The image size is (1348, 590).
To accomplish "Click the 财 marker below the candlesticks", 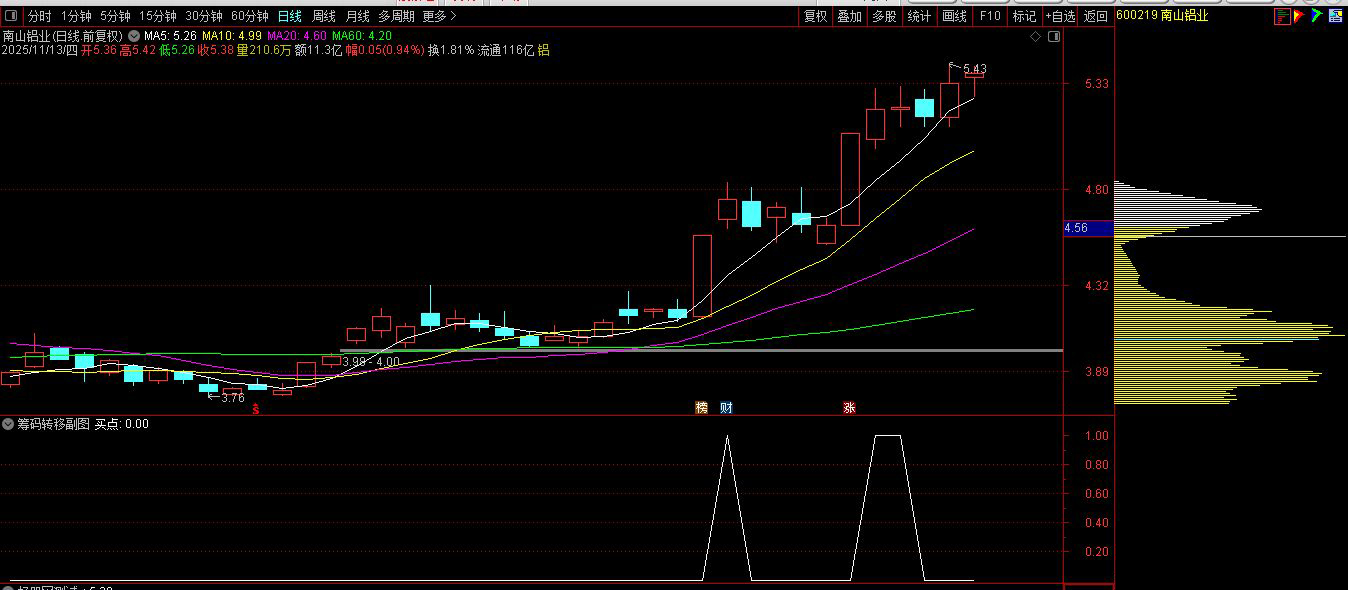I will tap(726, 408).
